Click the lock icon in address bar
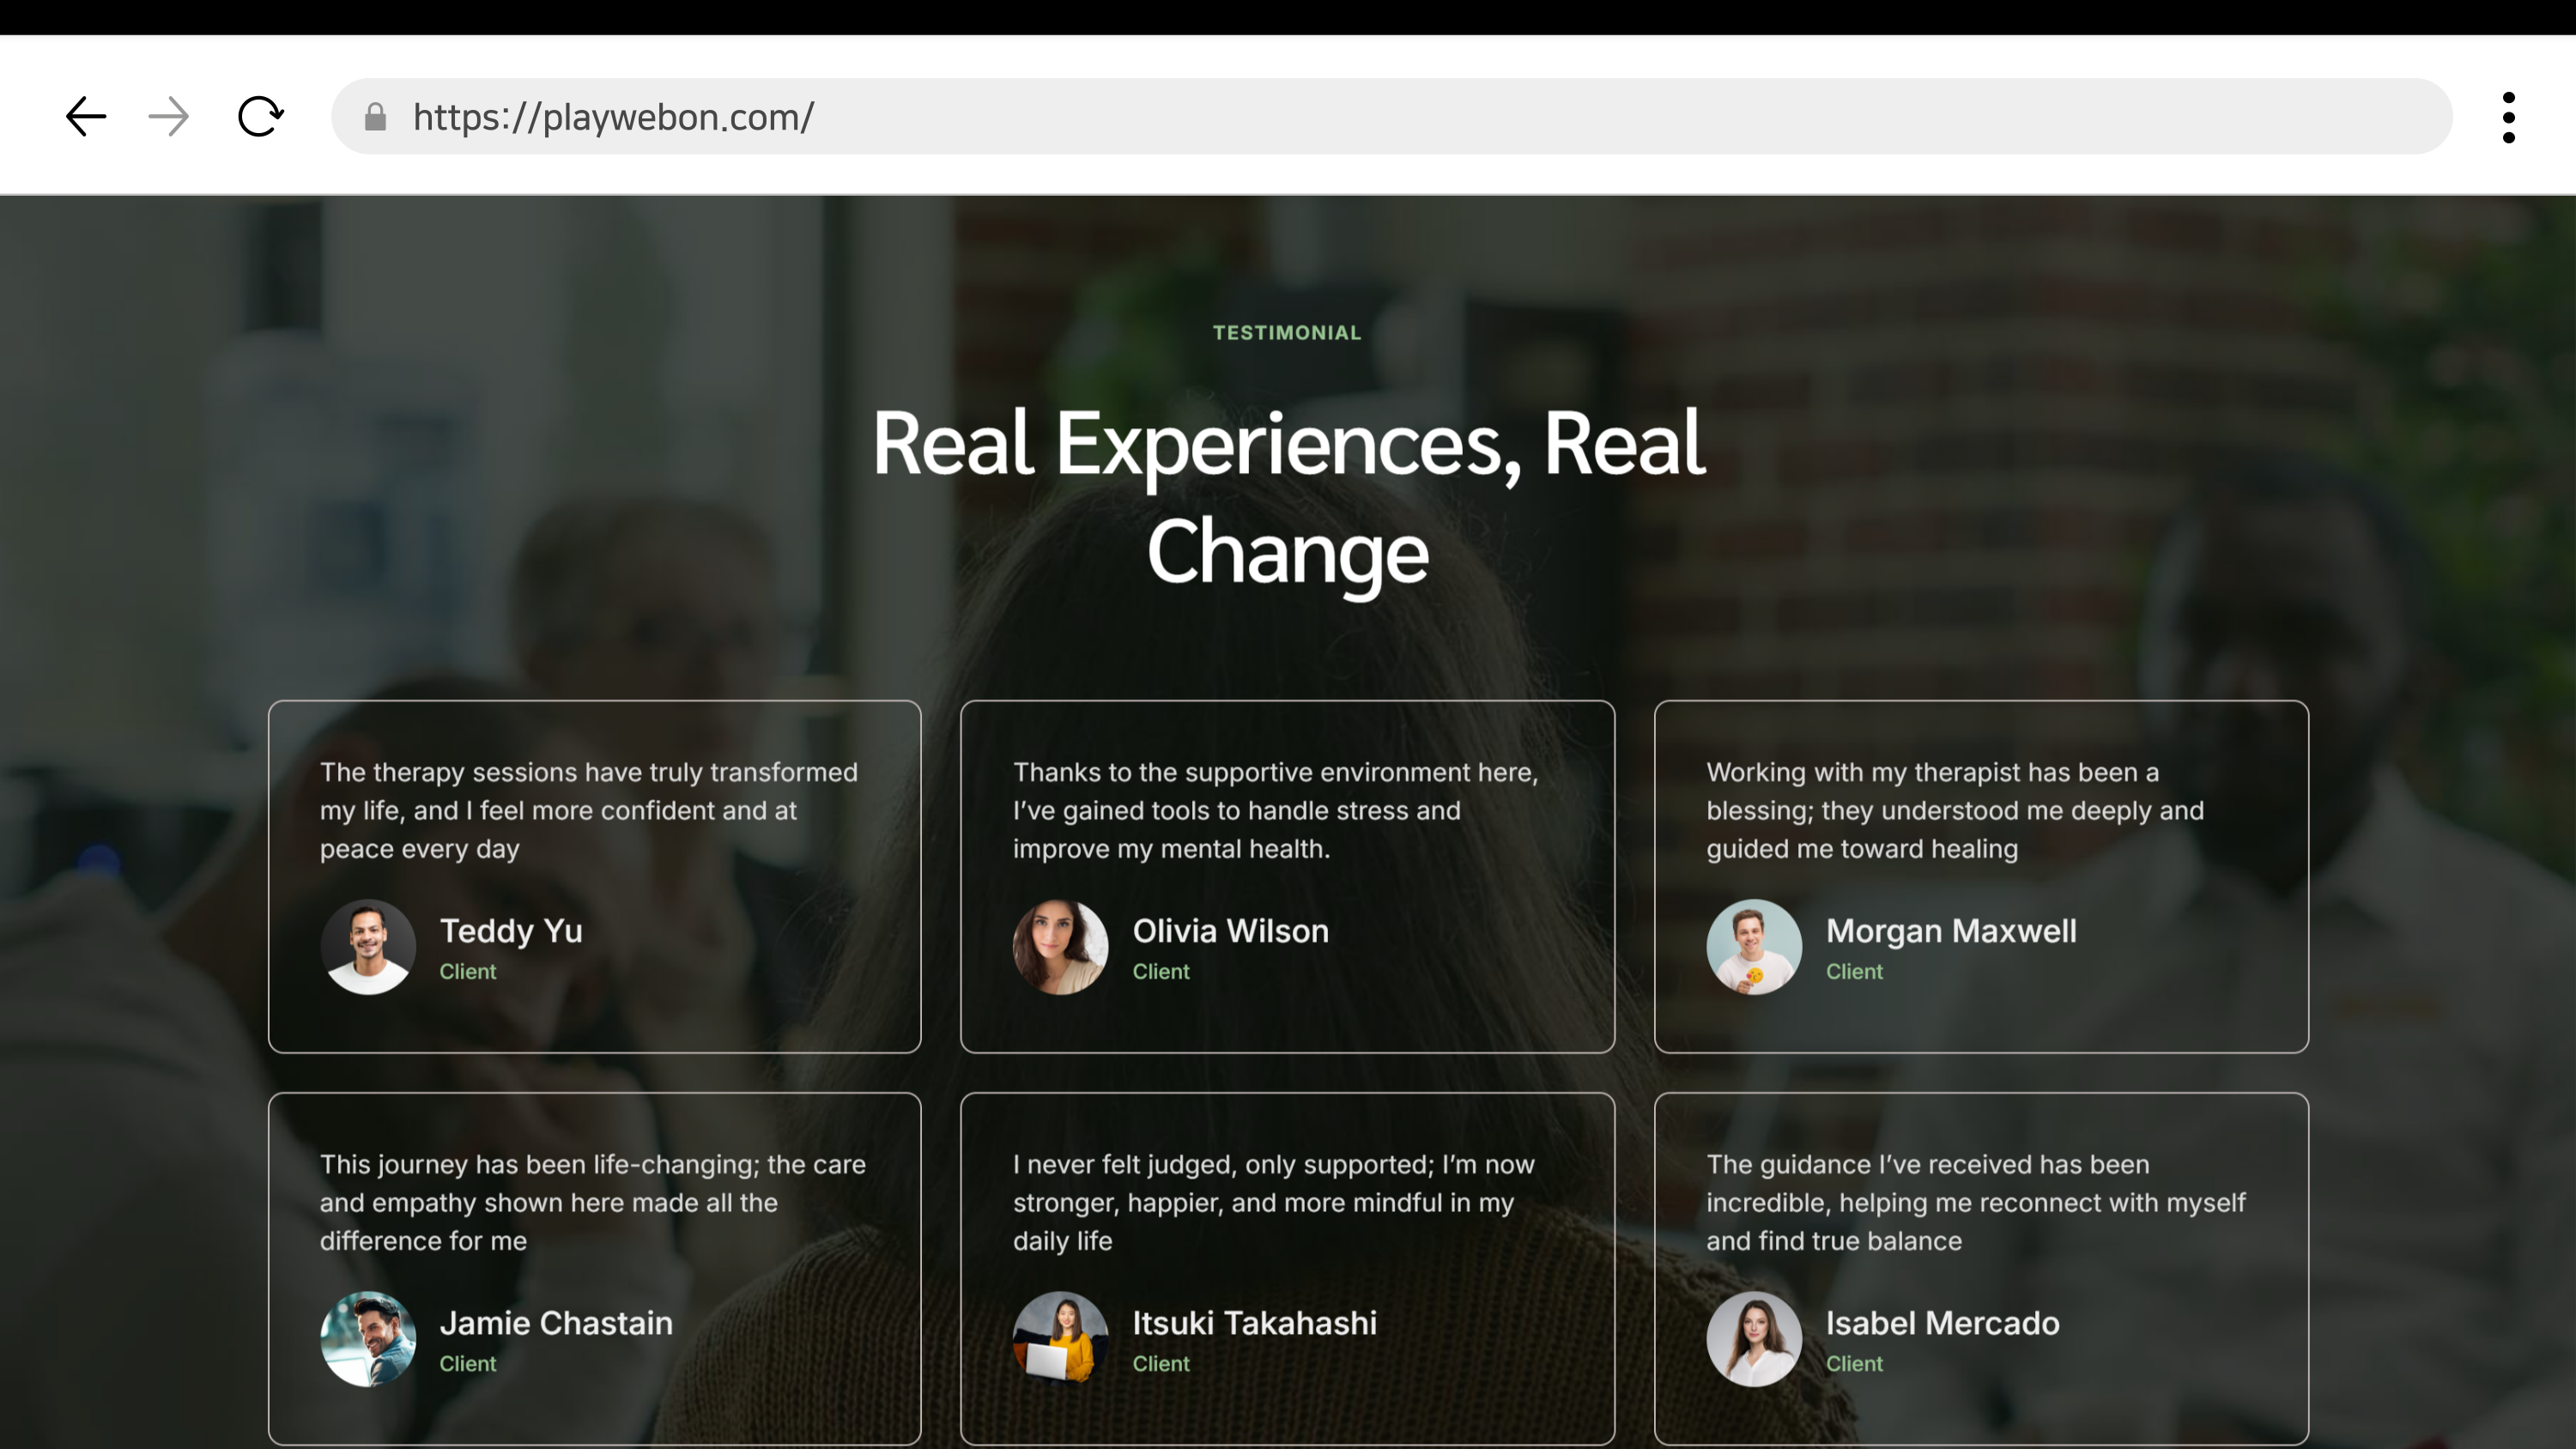 pyautogui.click(x=375, y=117)
